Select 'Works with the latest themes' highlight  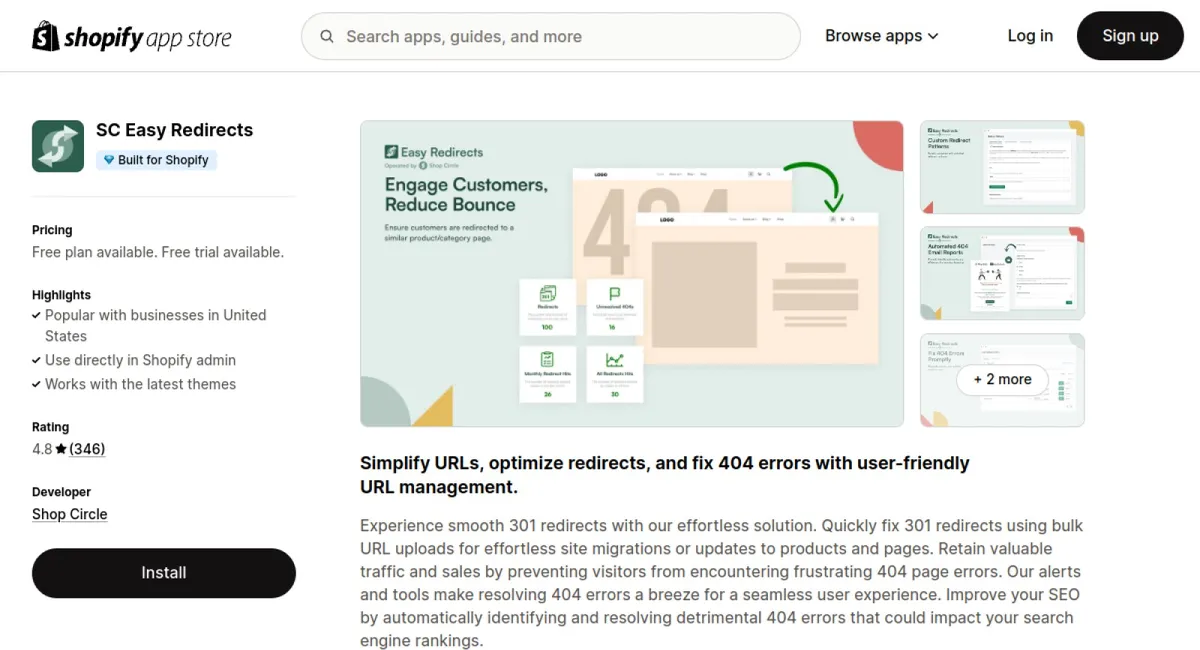tap(140, 384)
